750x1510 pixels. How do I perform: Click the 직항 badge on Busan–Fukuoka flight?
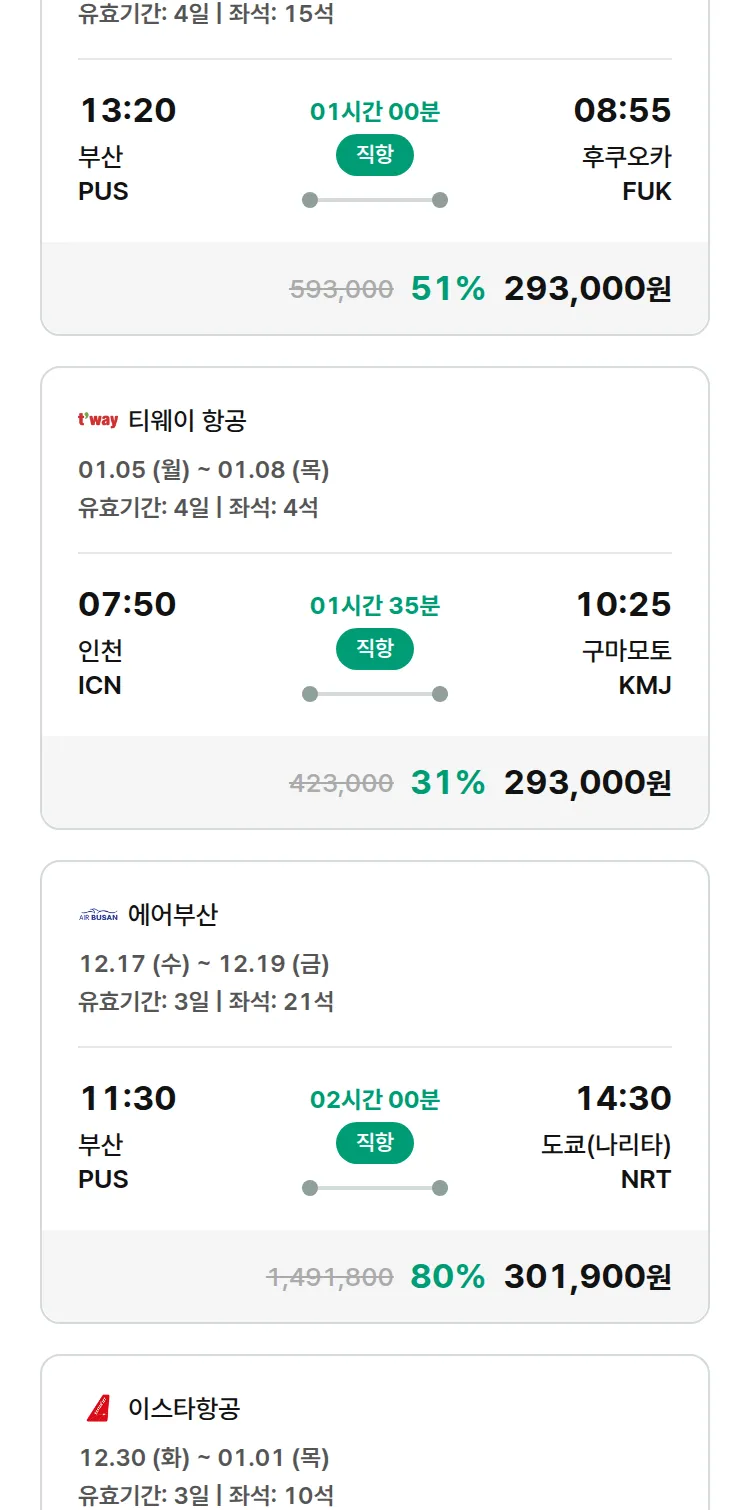coord(375,155)
